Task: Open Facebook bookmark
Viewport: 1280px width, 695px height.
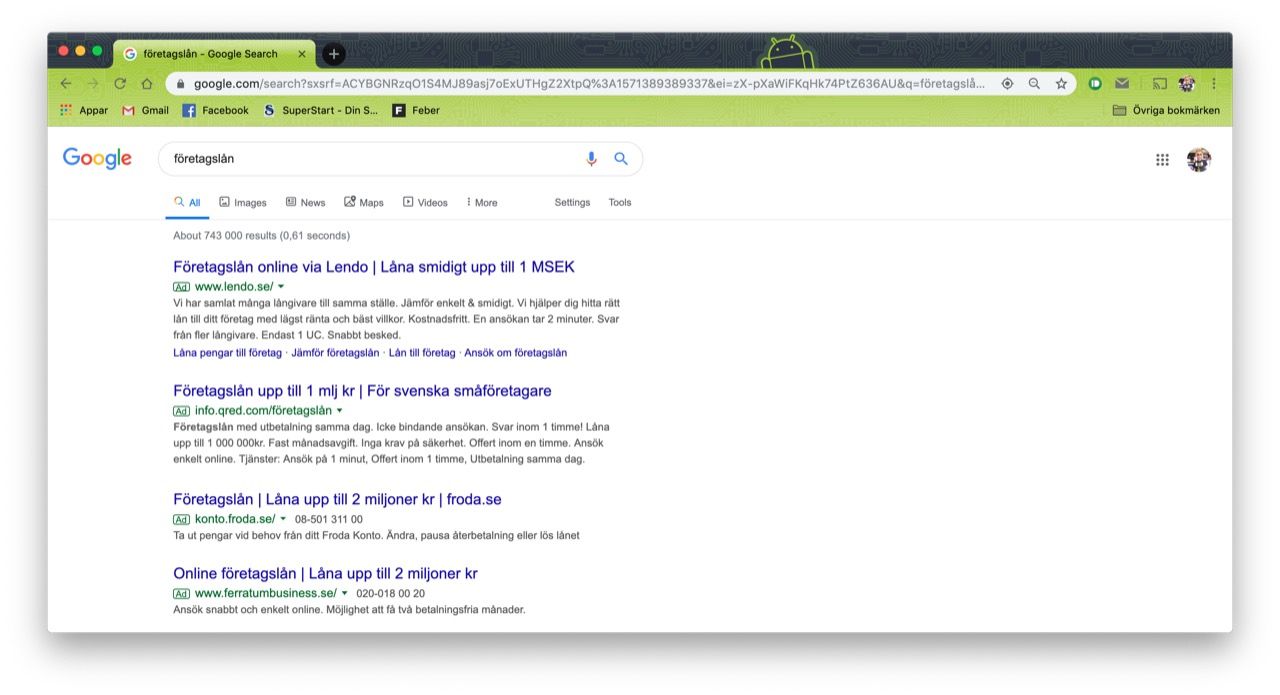Action: pos(215,110)
